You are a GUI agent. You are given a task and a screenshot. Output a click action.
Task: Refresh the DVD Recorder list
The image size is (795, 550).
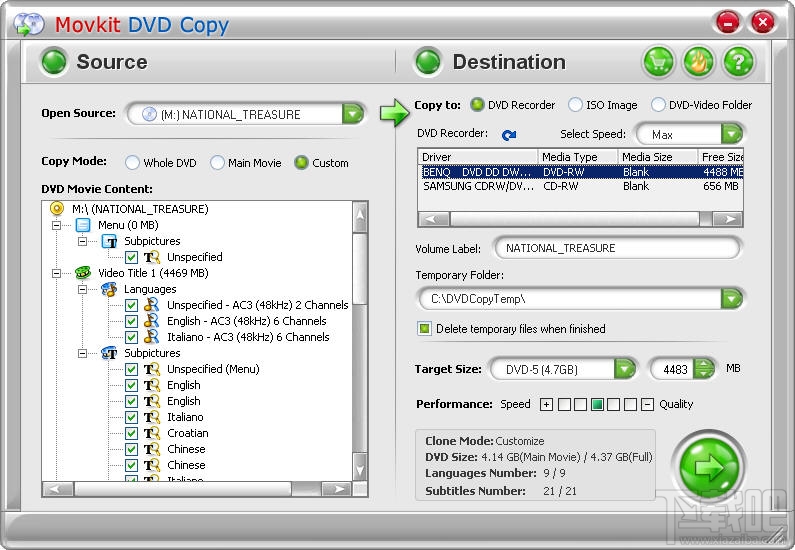coord(509,135)
